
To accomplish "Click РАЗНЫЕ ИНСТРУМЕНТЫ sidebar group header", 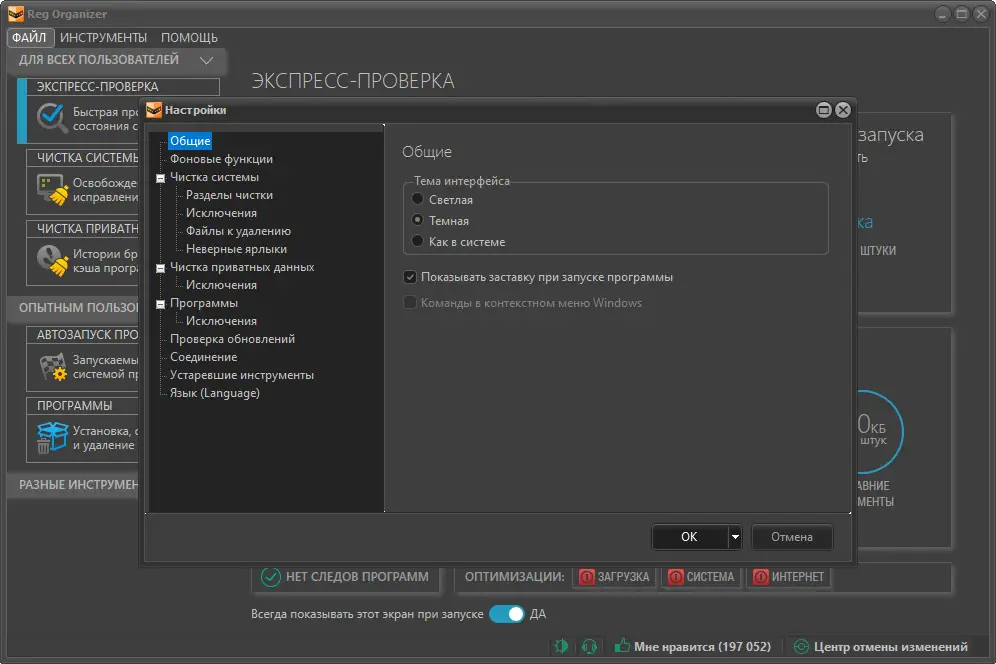I will point(74,485).
